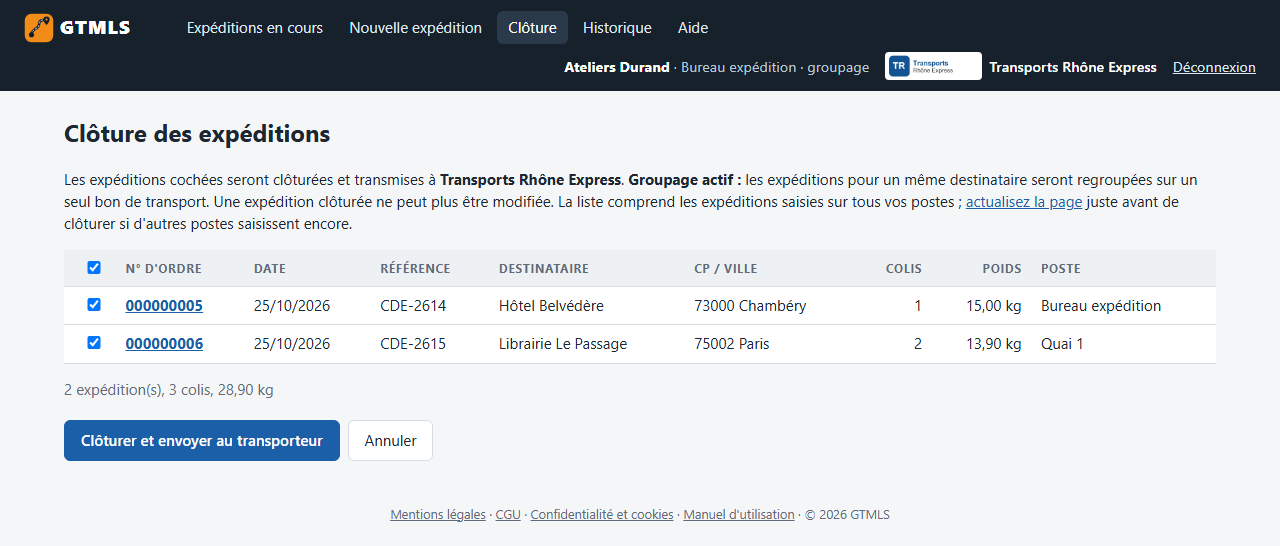Viewport: 1280px width, 546px height.
Task: Click the Ateliers Durand account name
Action: [x=617, y=67]
